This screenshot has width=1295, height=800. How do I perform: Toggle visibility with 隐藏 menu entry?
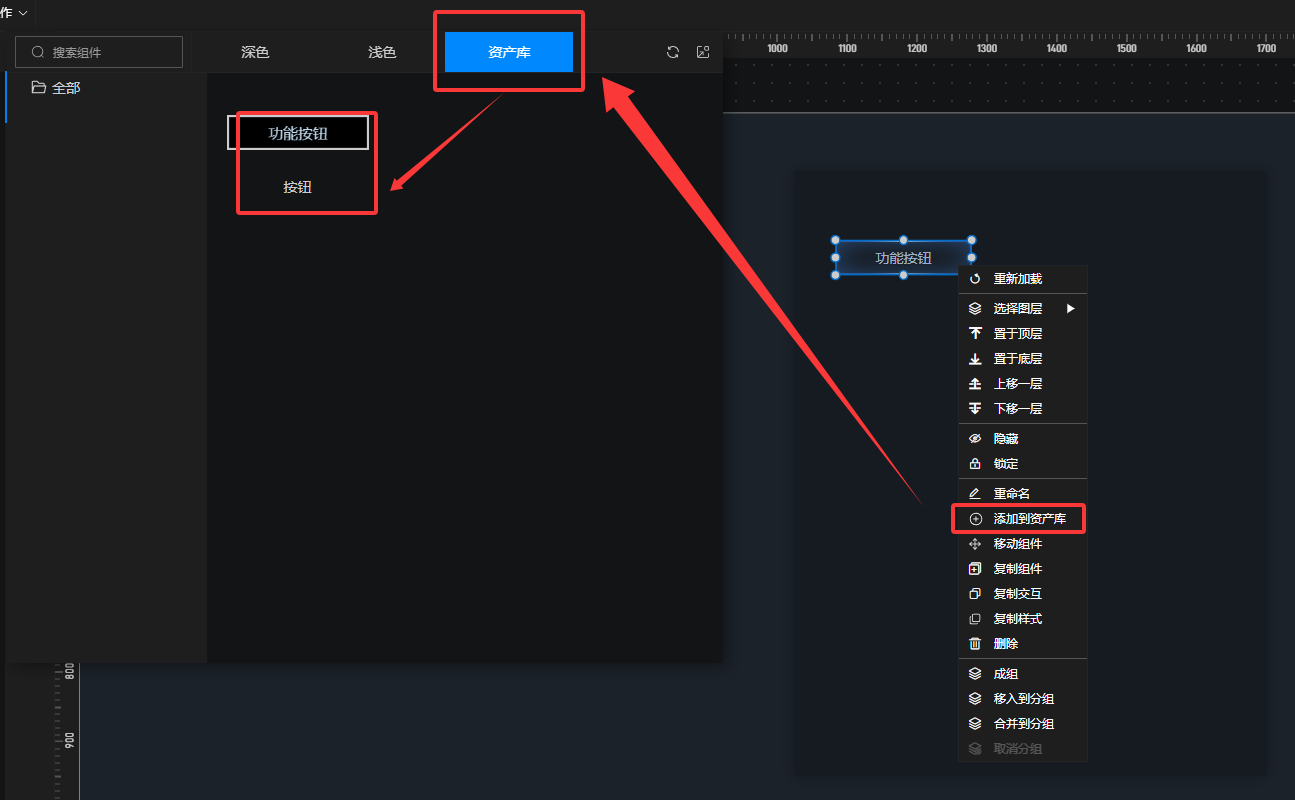[x=1005, y=439]
